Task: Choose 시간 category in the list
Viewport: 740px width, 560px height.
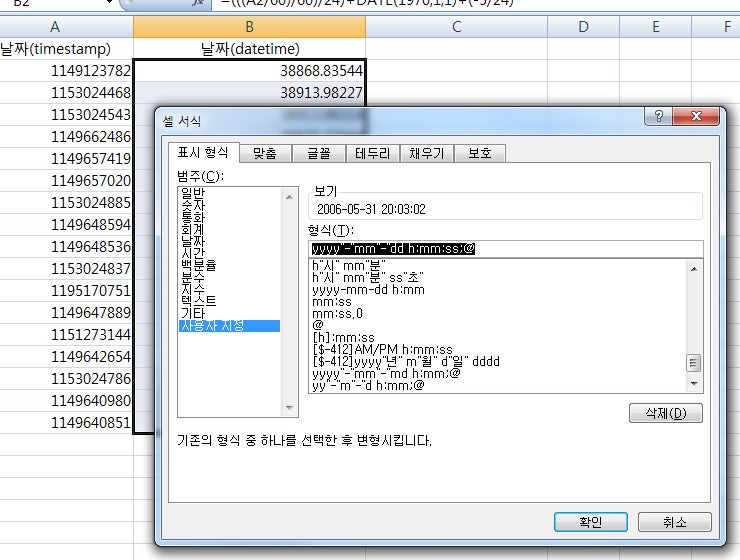Action: 193,253
